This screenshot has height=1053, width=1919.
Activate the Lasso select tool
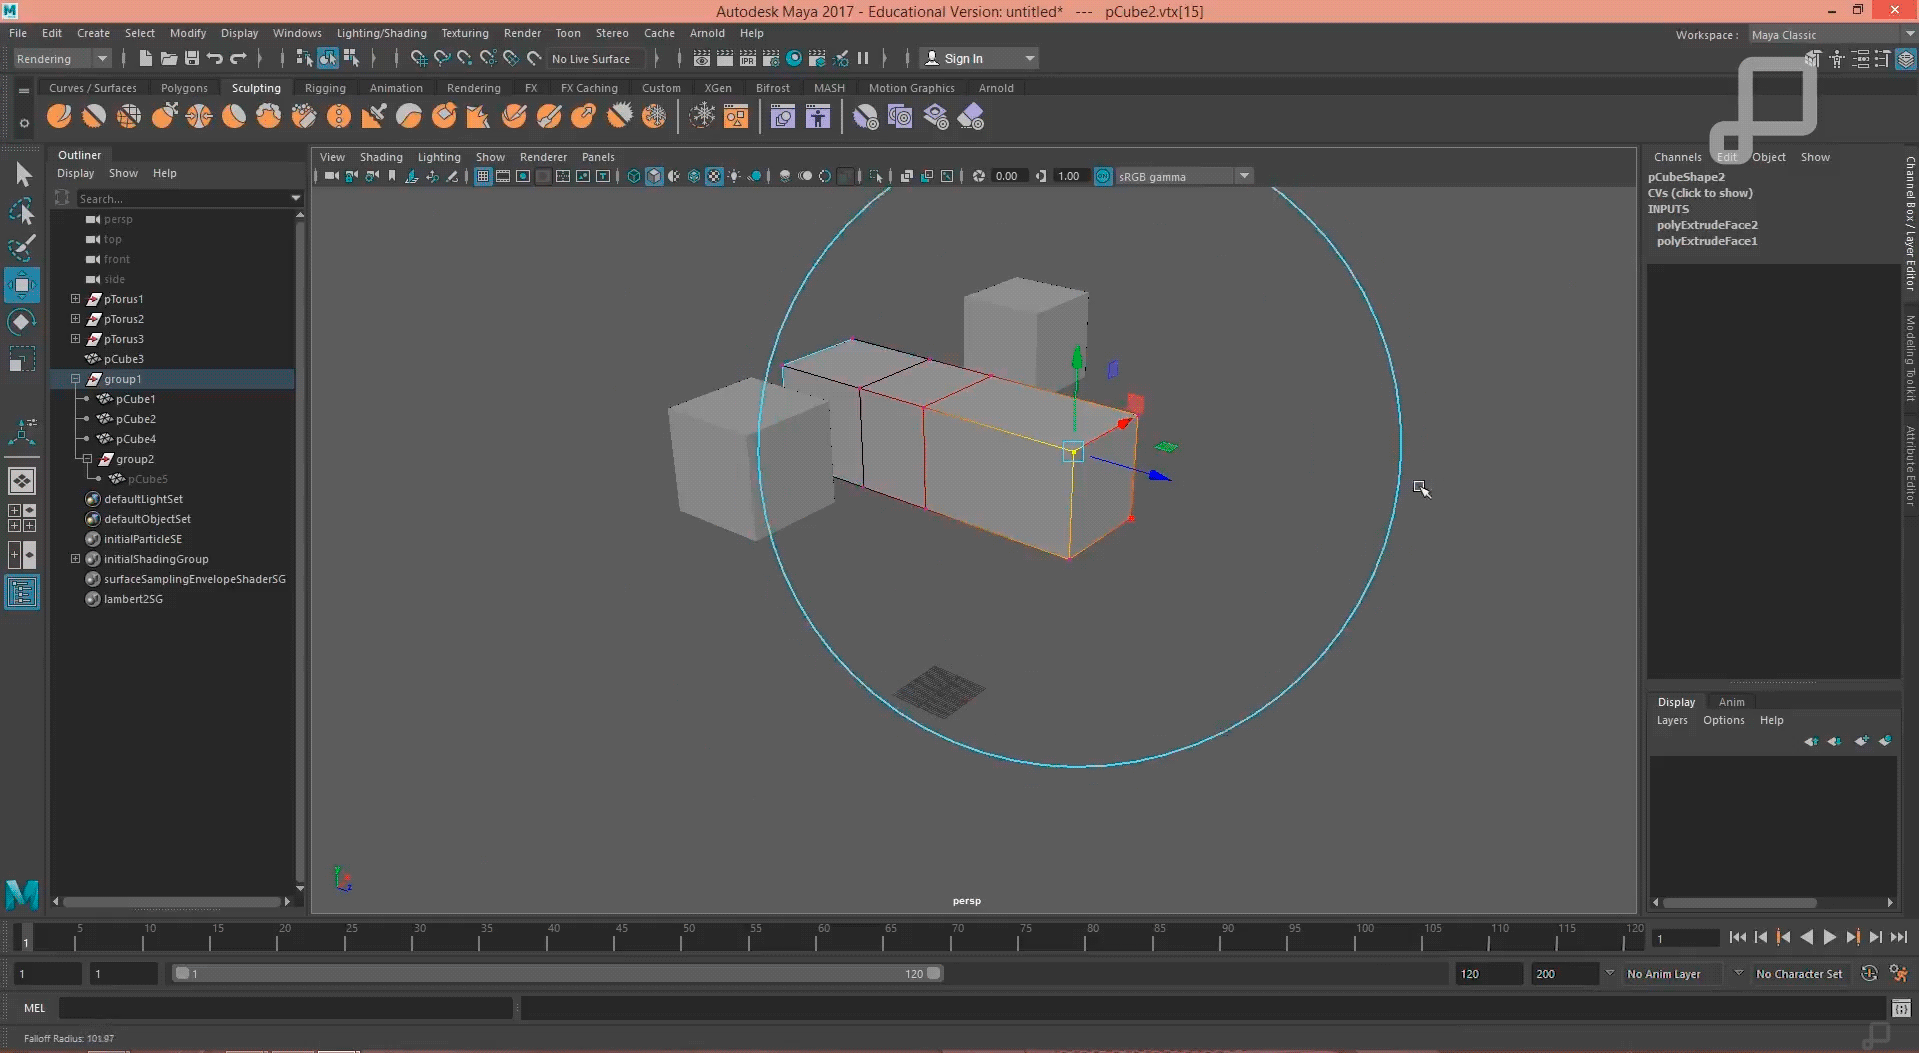(21, 211)
